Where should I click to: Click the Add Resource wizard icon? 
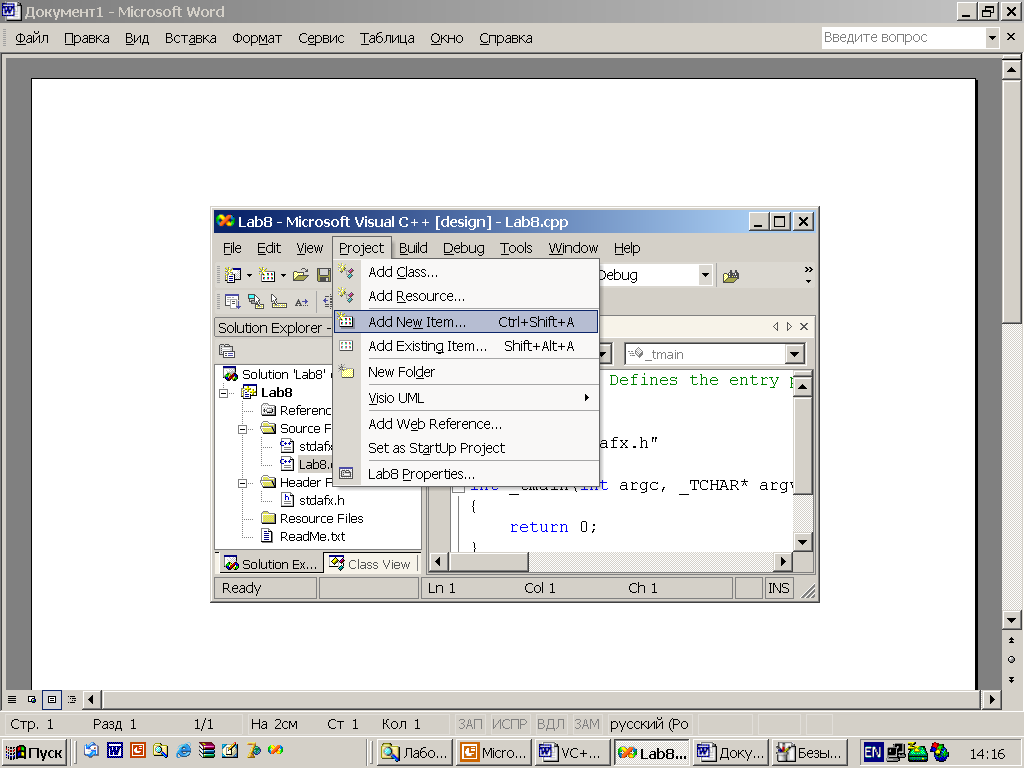click(346, 296)
